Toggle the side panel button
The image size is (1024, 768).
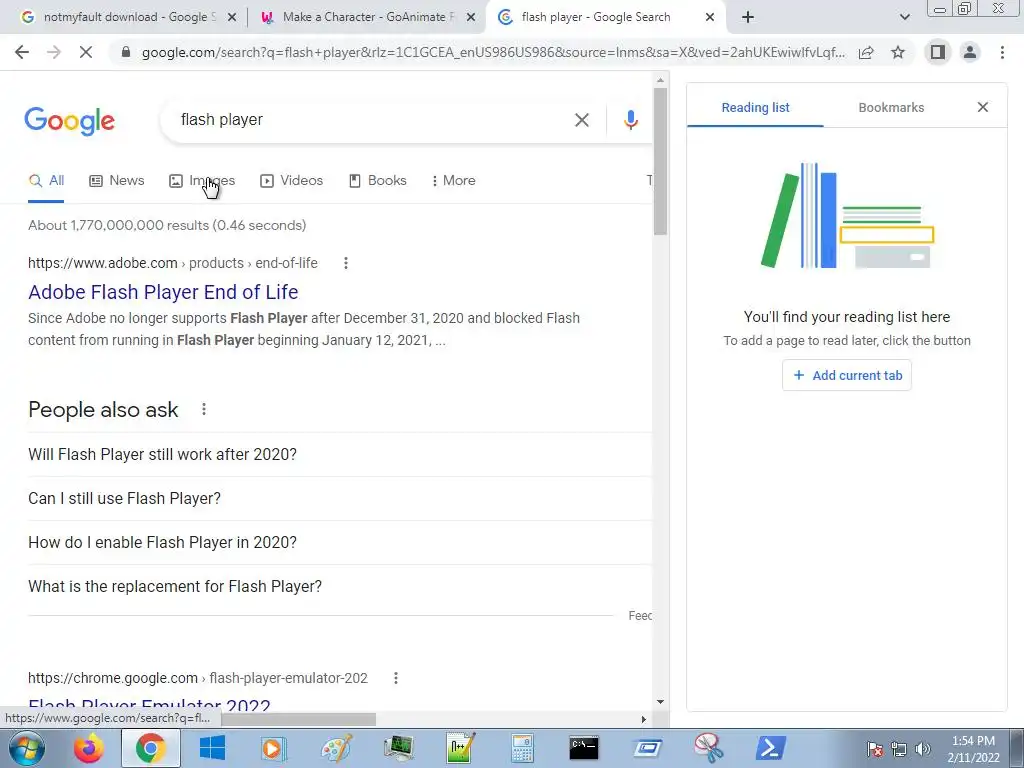coord(938,52)
